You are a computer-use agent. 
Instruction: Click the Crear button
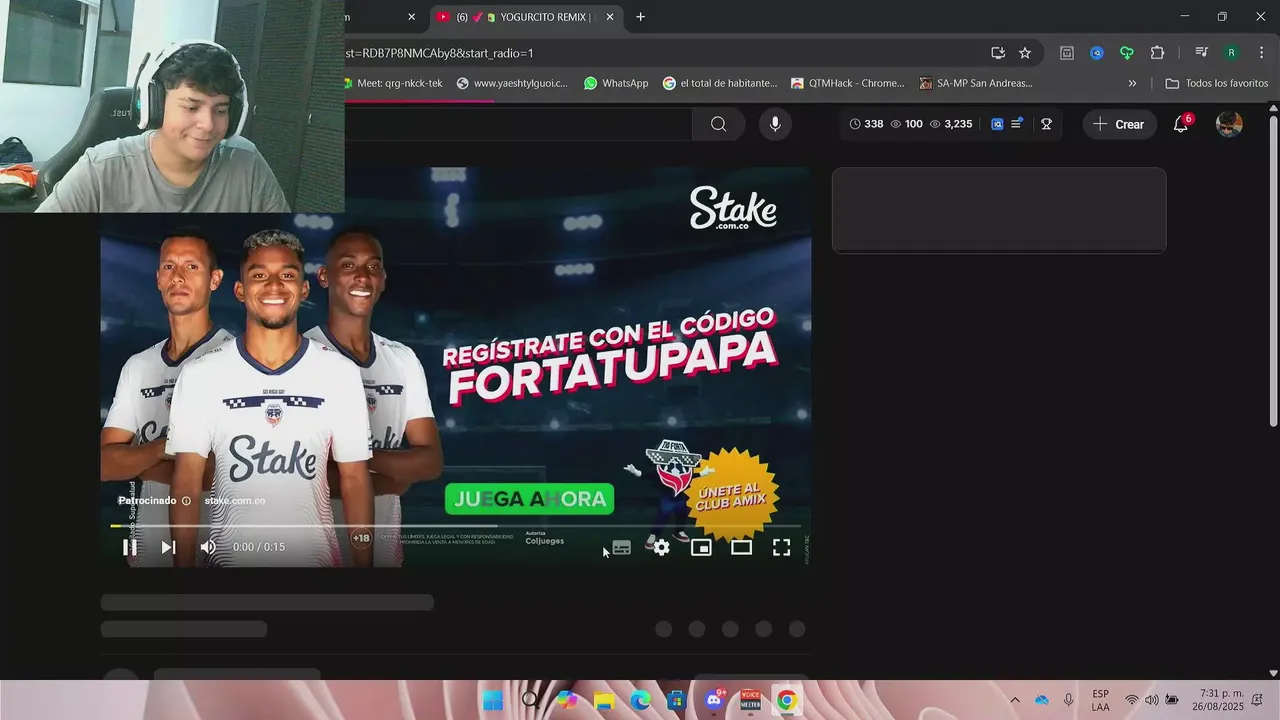click(1118, 124)
